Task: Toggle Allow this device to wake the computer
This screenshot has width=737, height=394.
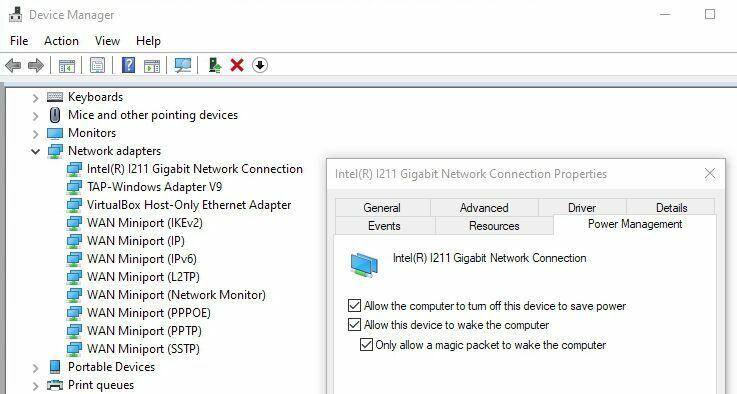Action: point(354,325)
